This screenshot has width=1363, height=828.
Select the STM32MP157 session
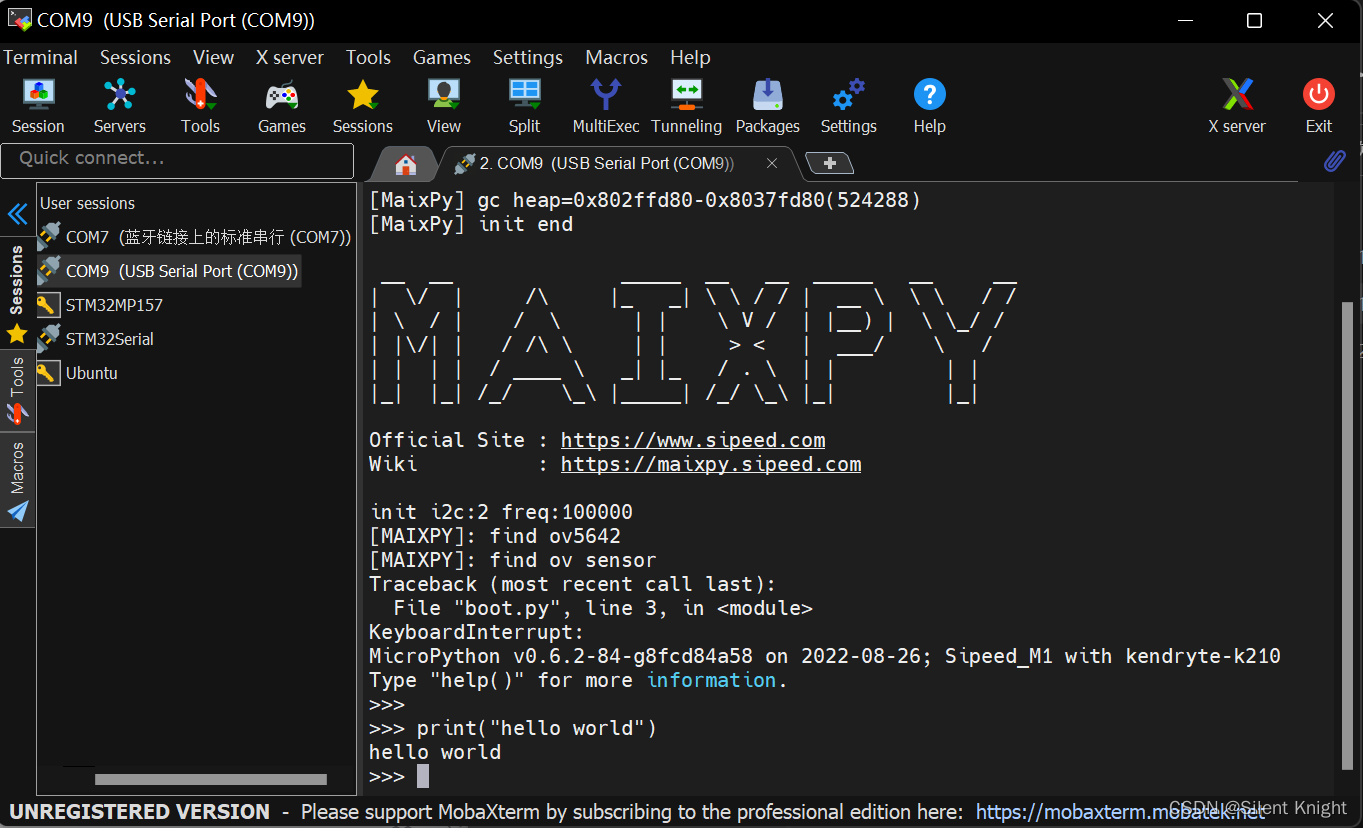coord(99,305)
